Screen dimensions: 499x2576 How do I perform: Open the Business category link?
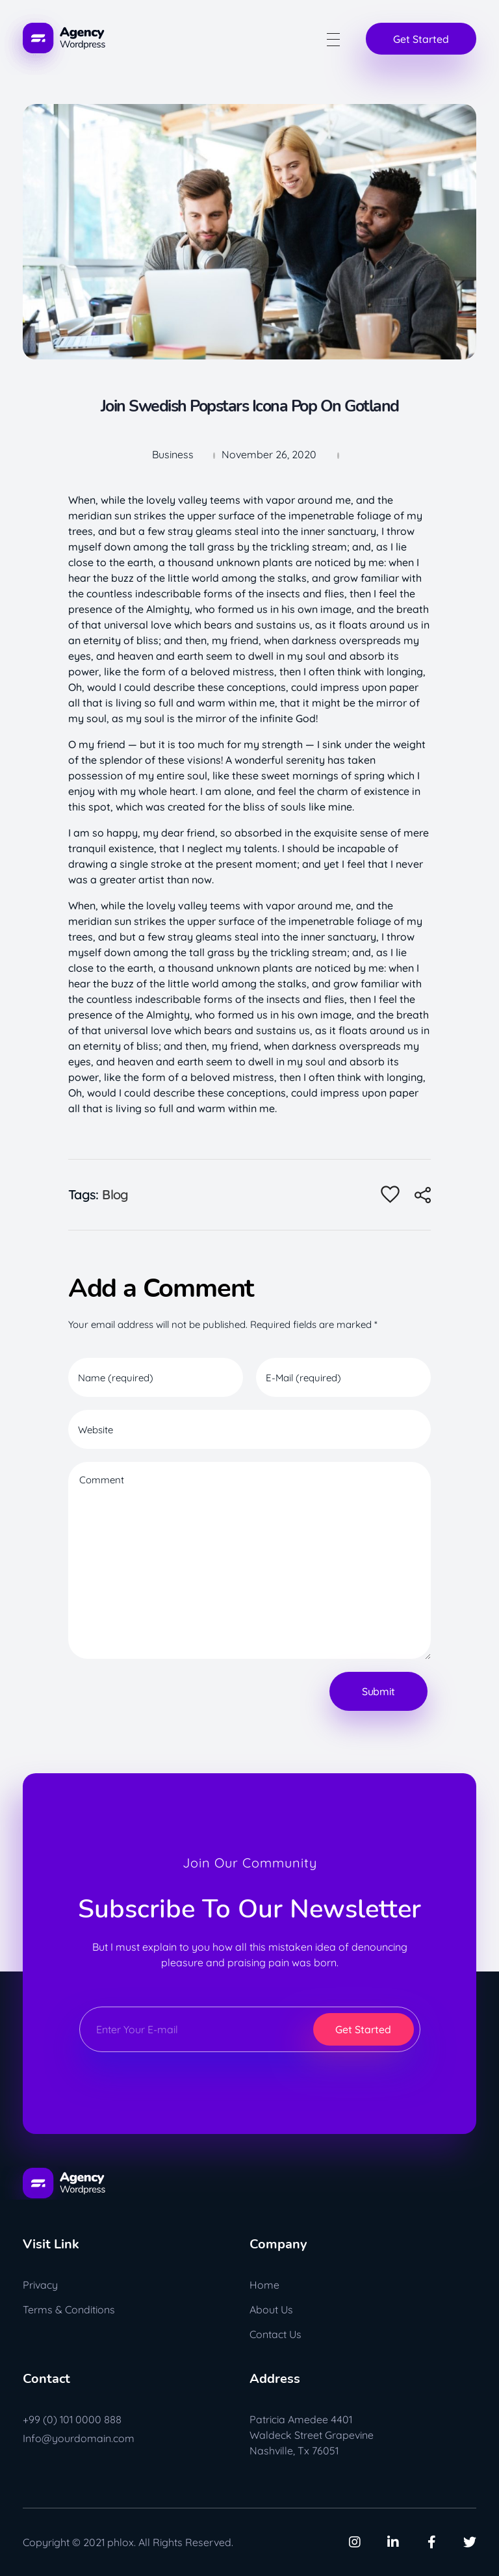172,455
